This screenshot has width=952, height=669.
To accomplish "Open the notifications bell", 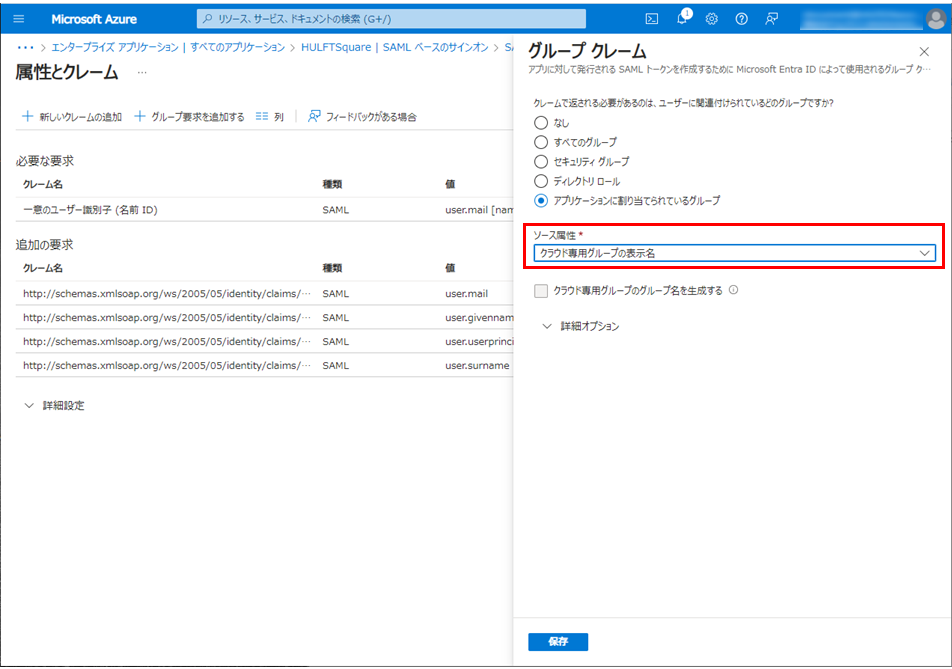I will pyautogui.click(x=682, y=19).
